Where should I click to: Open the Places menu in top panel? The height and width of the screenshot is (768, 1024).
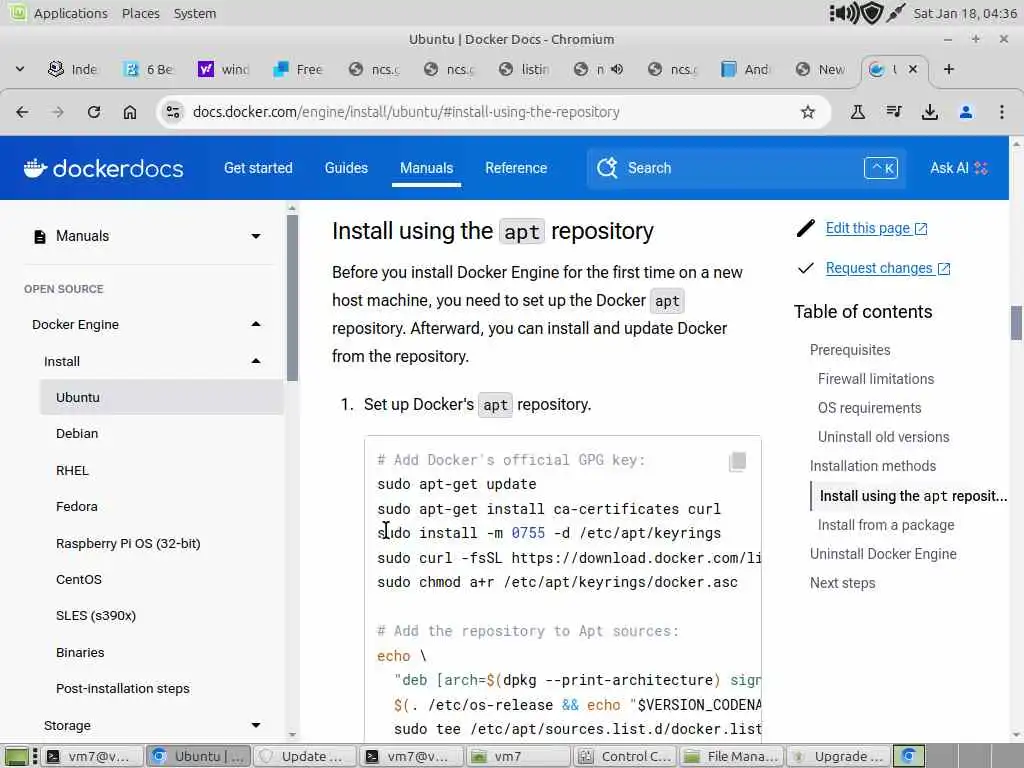(140, 13)
